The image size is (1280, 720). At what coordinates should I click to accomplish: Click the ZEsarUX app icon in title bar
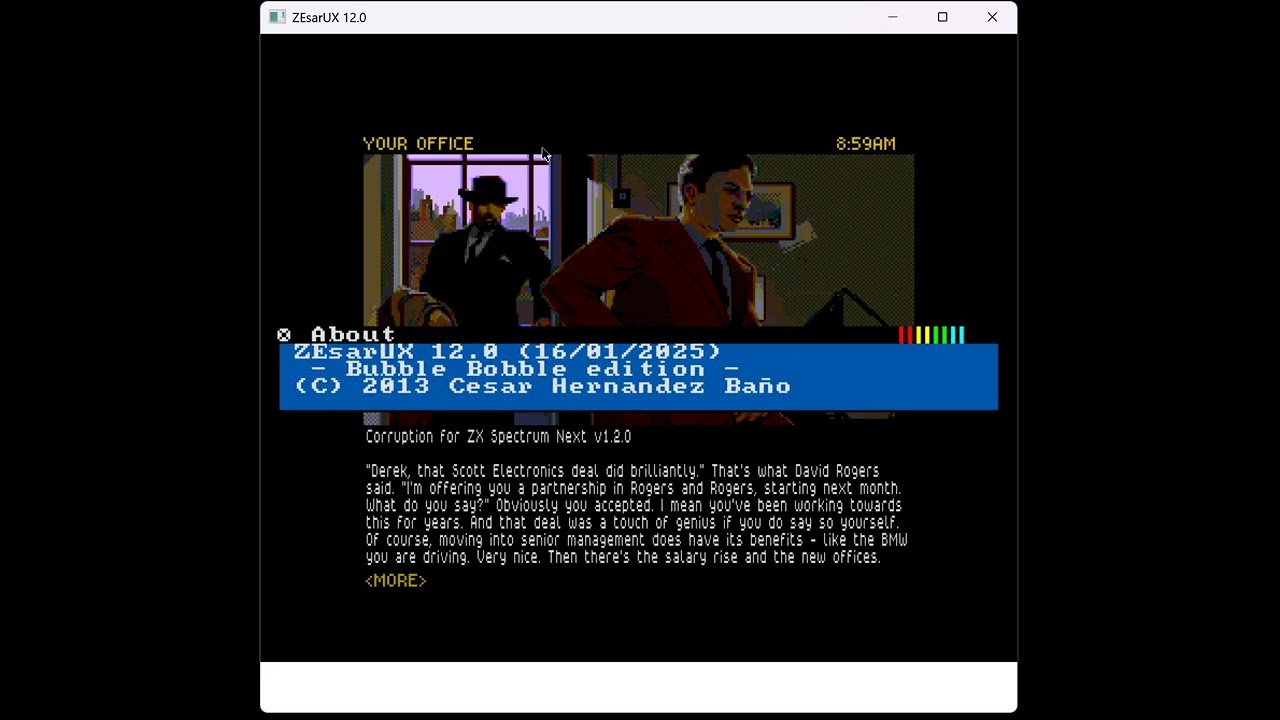[277, 17]
